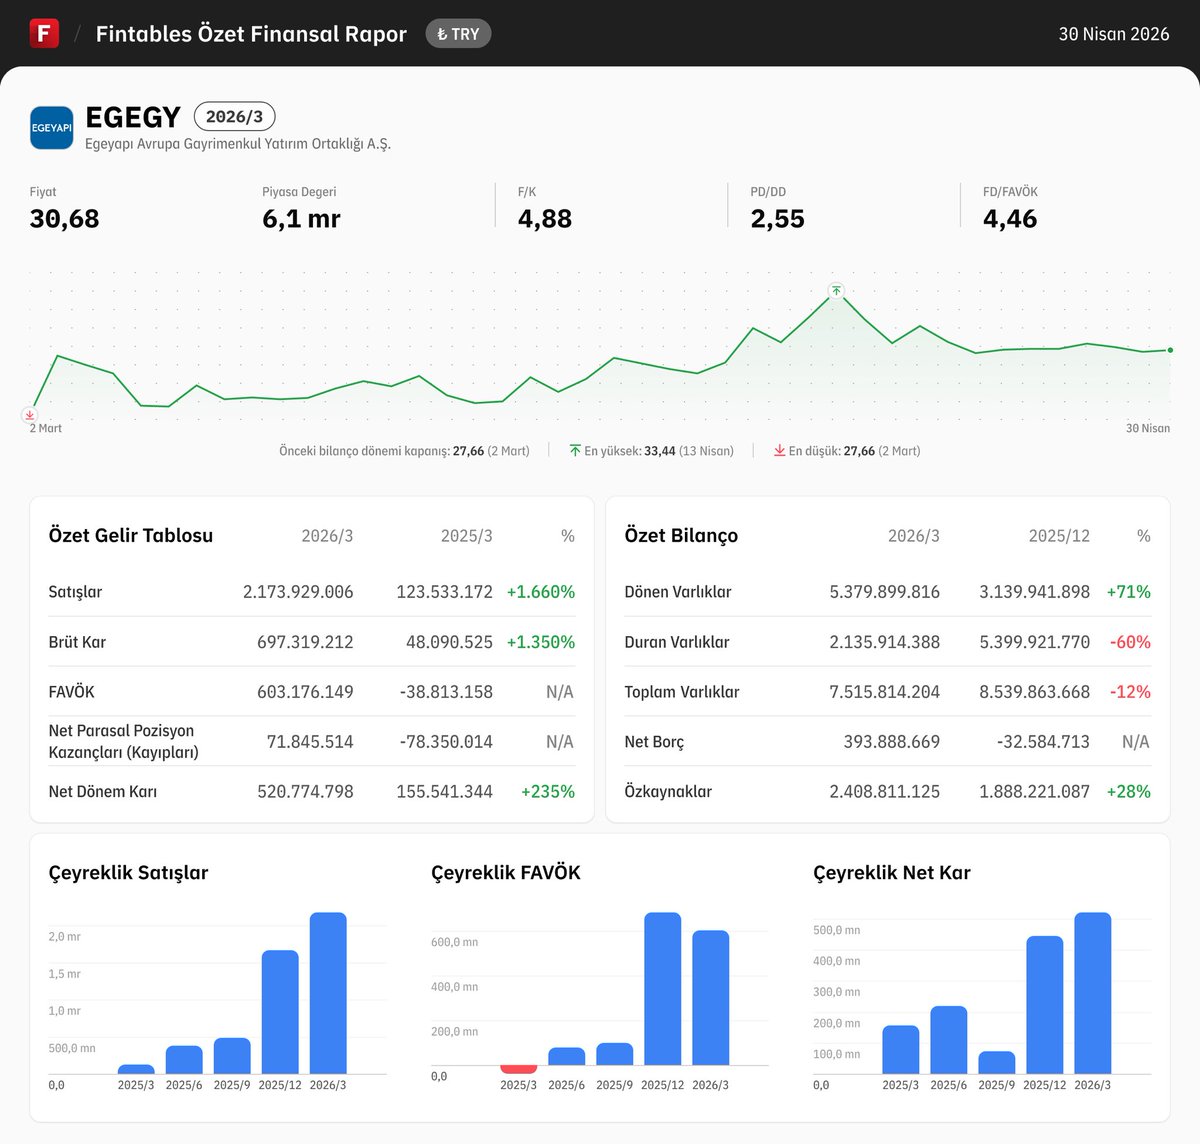Click the green endpoint dot at 30 Nisan

(x=1170, y=350)
